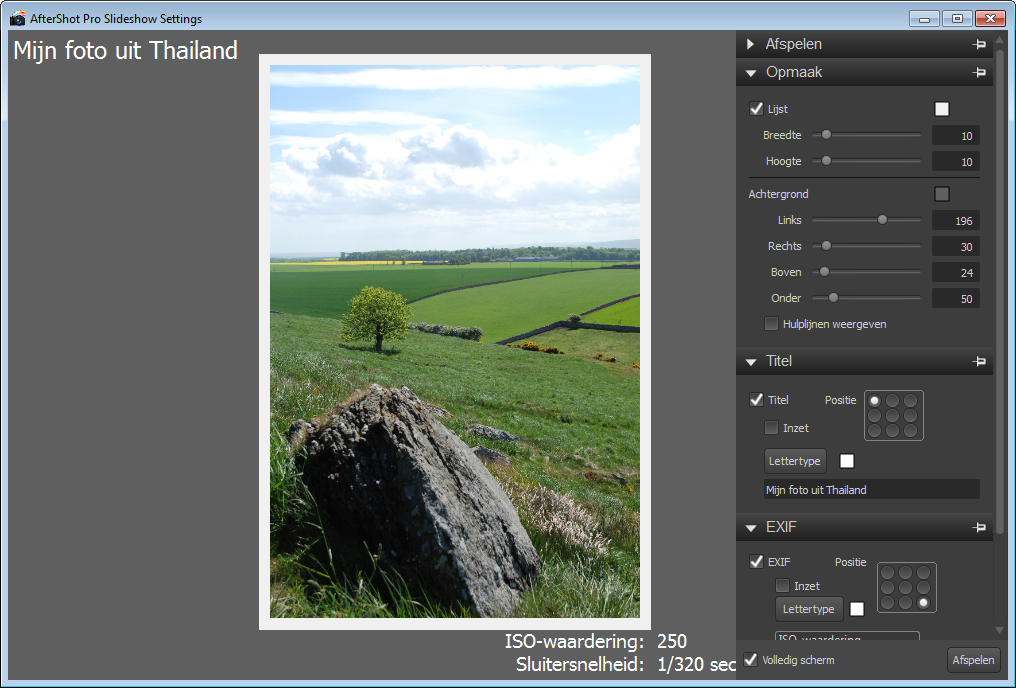Click the pin icon on Opmaak panel

point(979,73)
